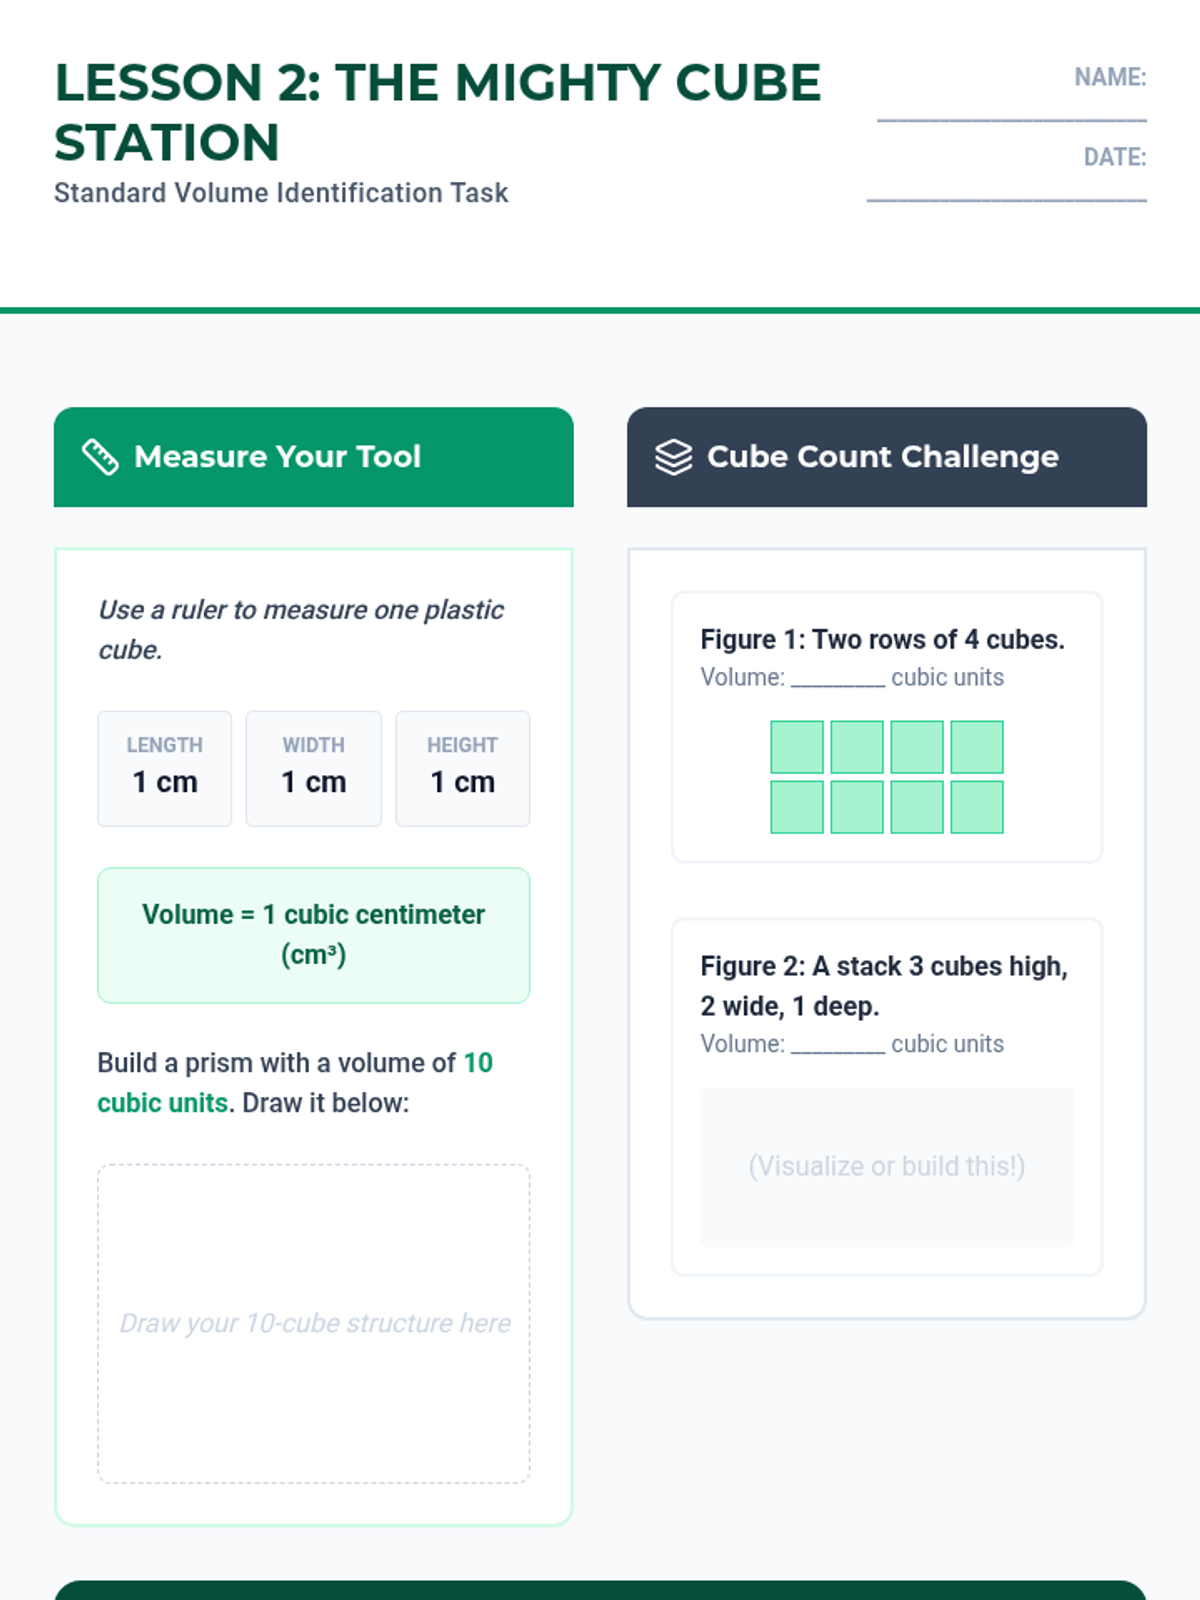The width and height of the screenshot is (1200, 1600).
Task: Click last cube in Figure 1 top row
Action: tap(977, 747)
